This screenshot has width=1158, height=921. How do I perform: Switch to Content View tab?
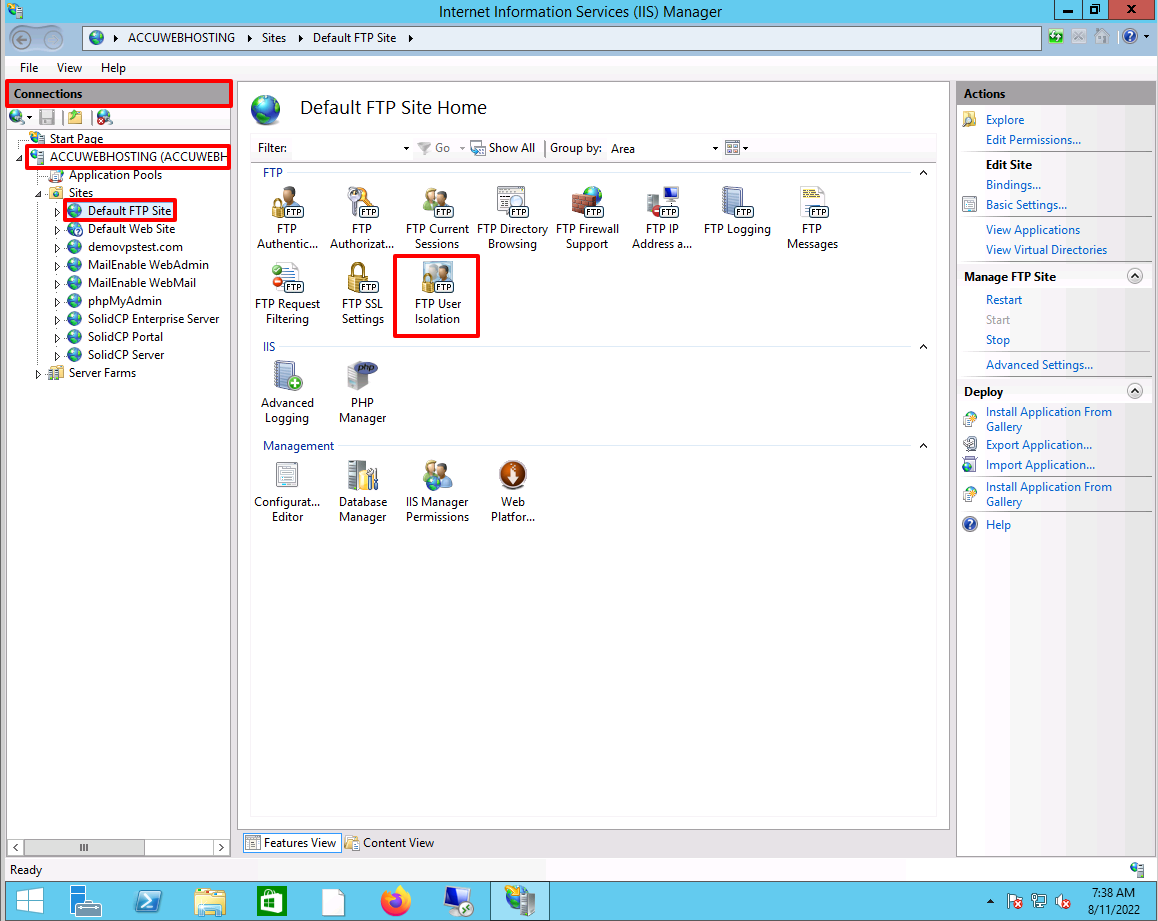click(x=390, y=843)
